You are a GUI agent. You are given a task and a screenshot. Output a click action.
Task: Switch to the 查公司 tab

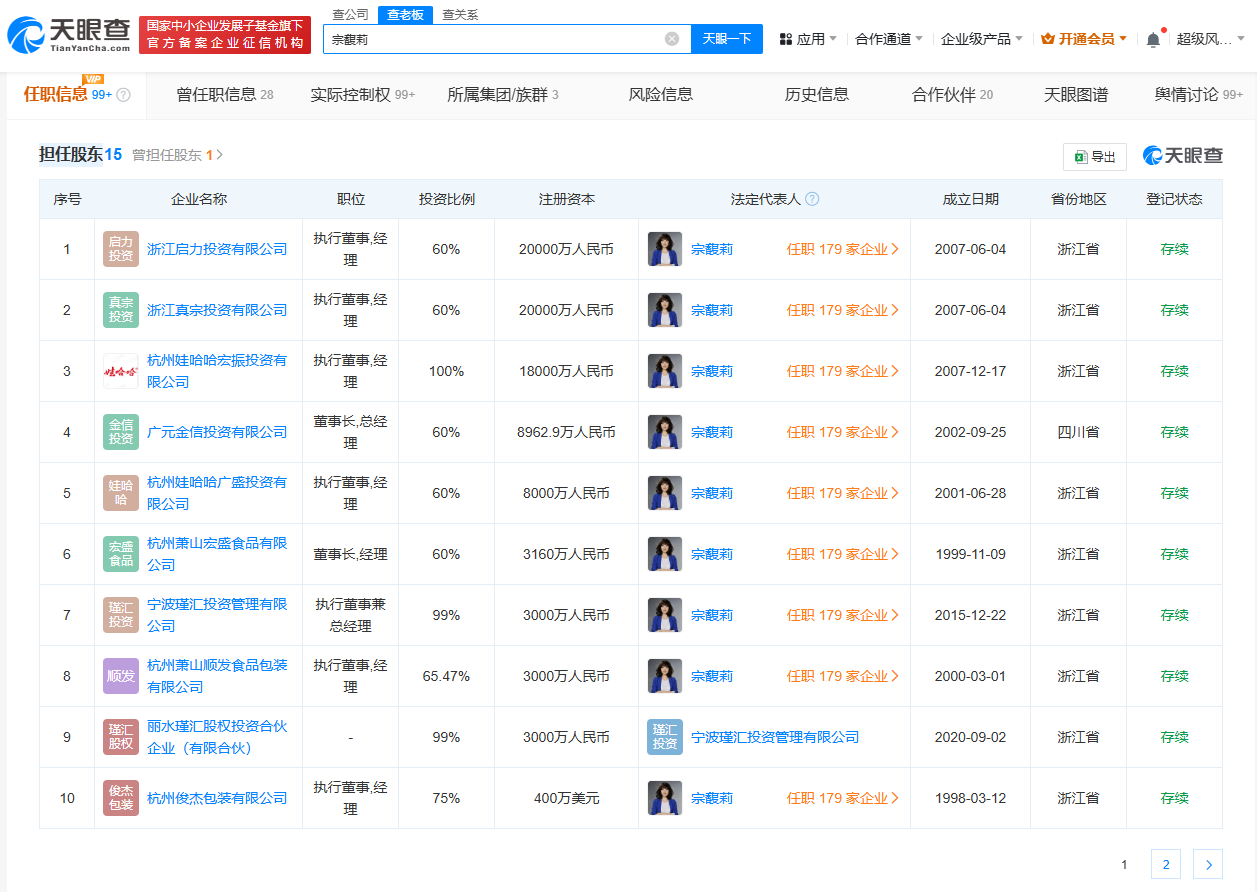[x=349, y=15]
